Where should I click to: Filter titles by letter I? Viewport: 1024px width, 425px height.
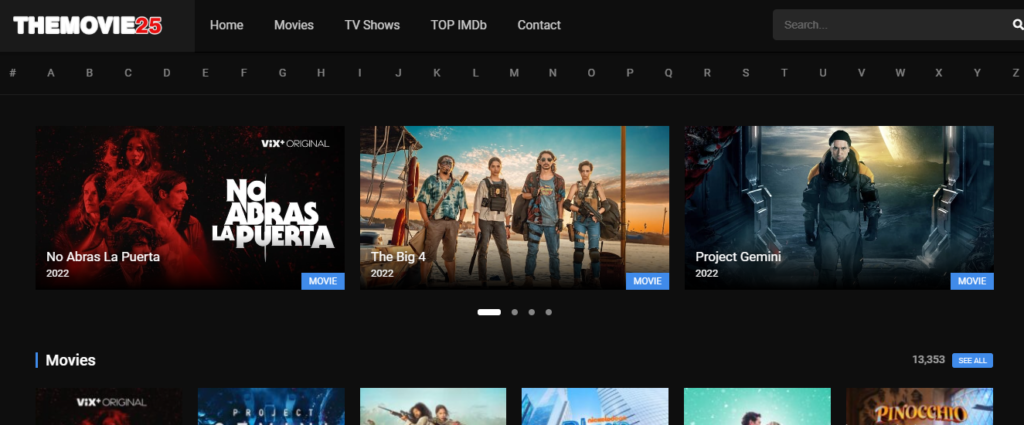pyautogui.click(x=359, y=72)
